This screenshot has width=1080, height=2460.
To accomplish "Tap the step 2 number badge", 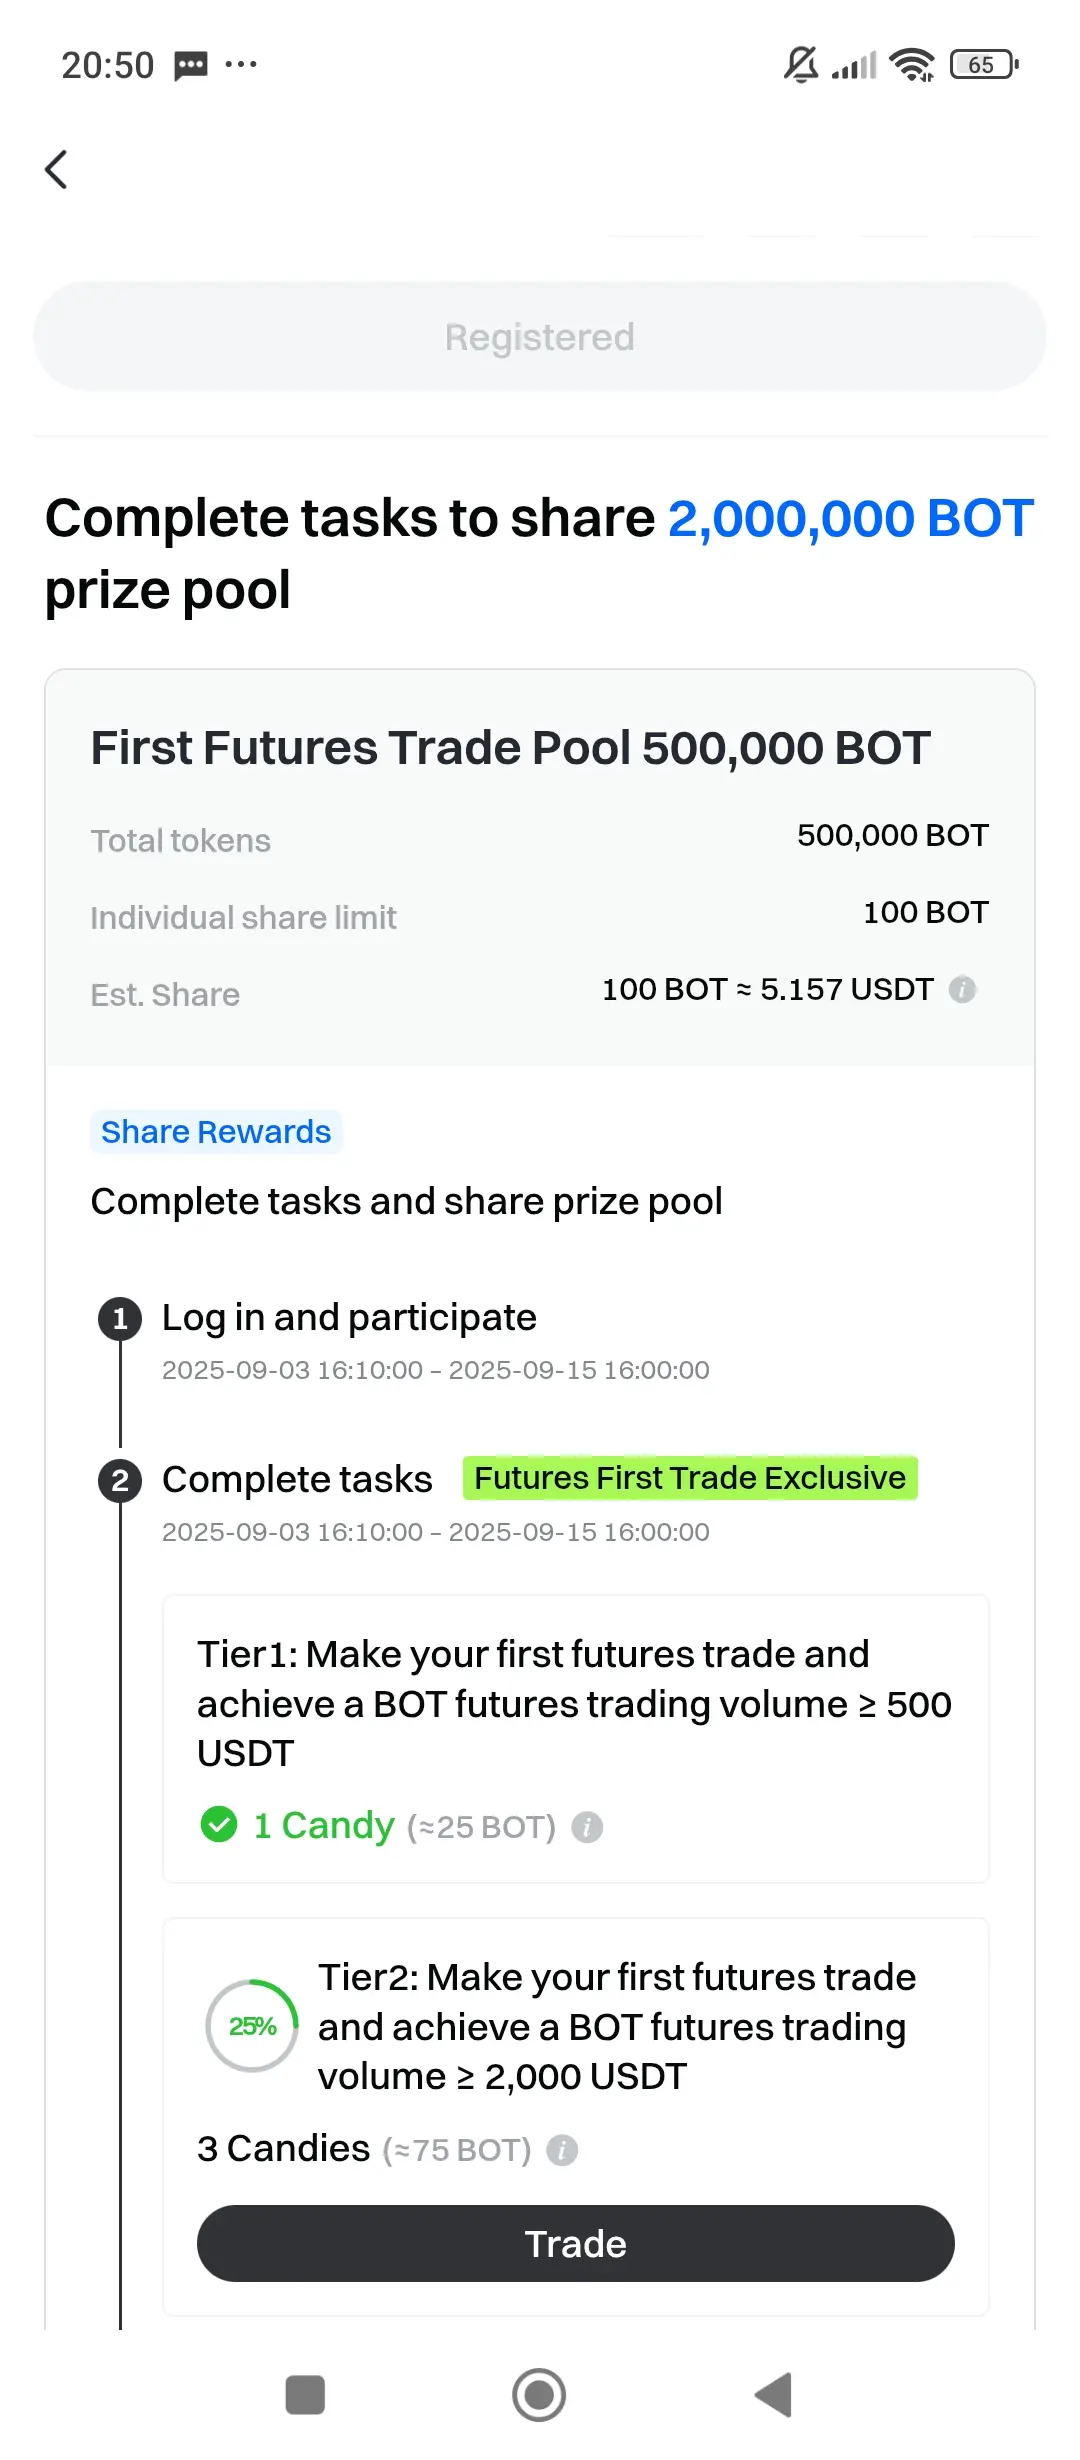I will (120, 1481).
